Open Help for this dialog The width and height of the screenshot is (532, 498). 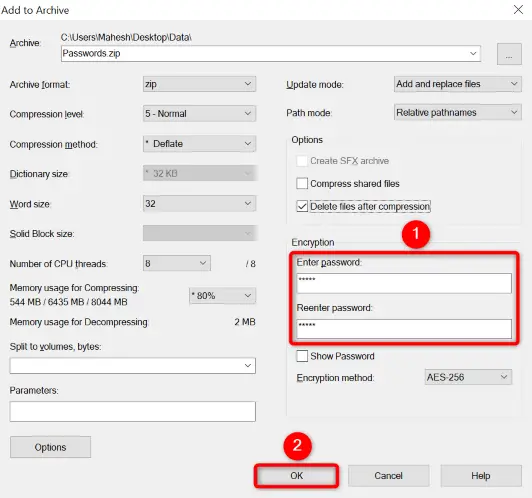pos(481,476)
